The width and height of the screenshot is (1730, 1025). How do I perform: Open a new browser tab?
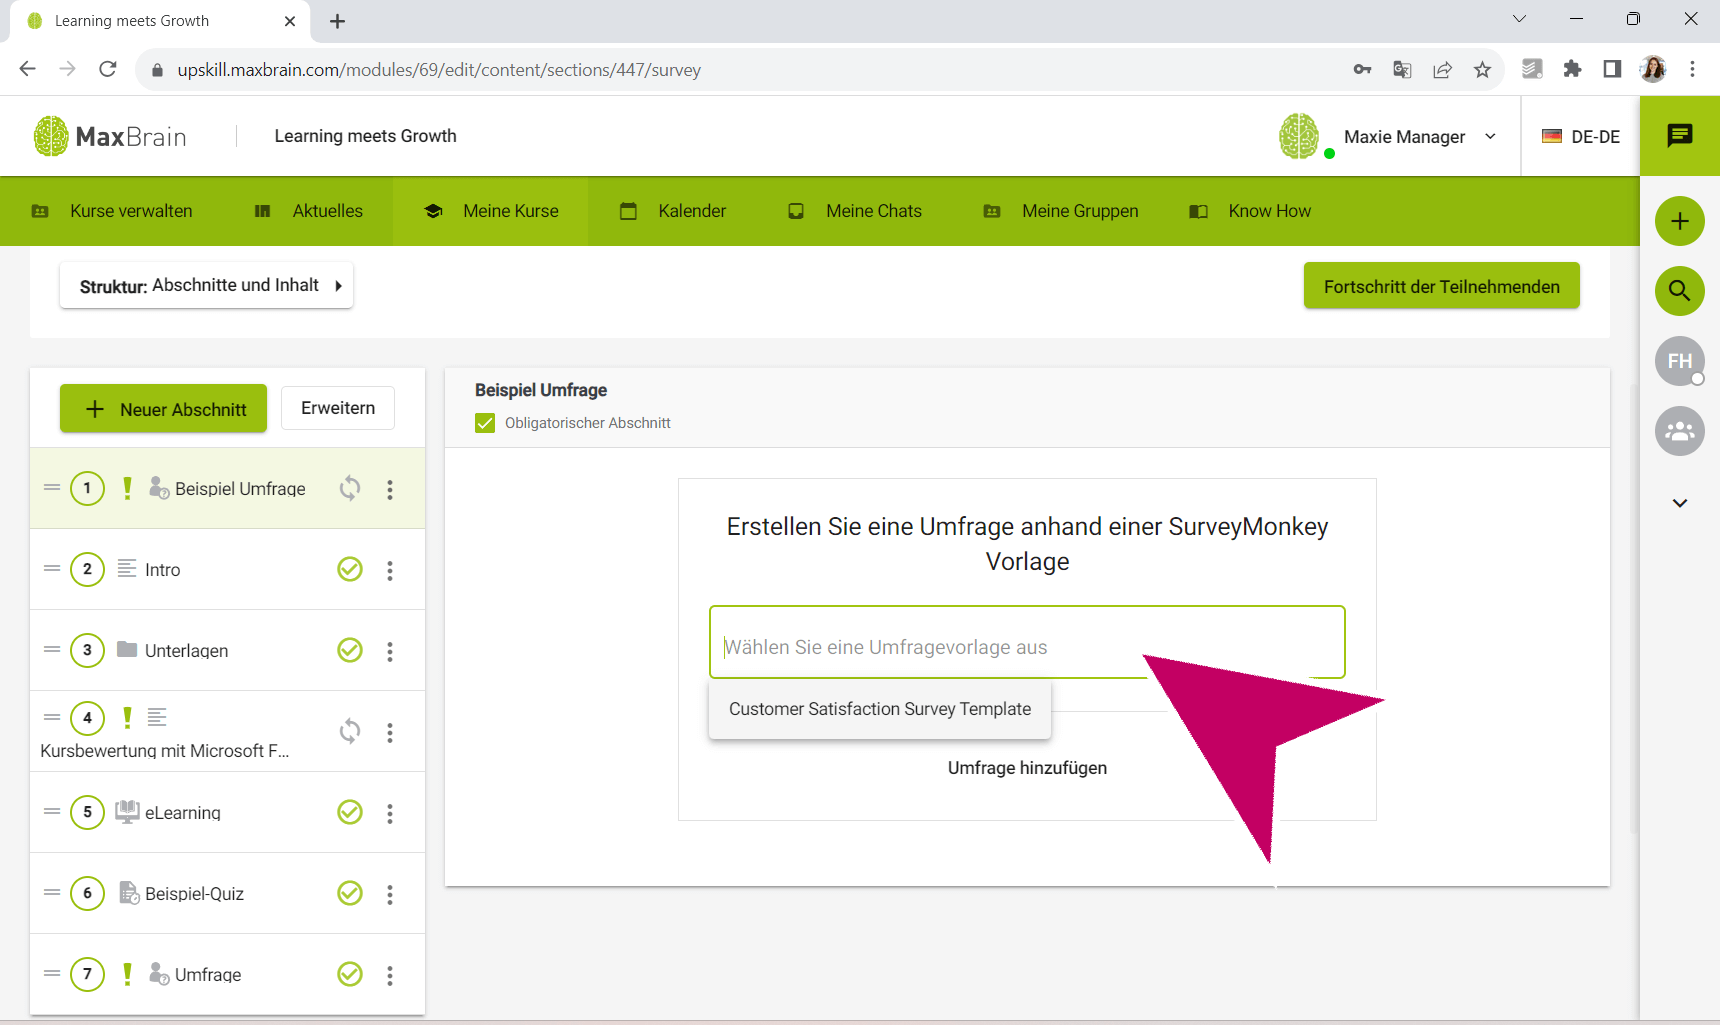(337, 21)
